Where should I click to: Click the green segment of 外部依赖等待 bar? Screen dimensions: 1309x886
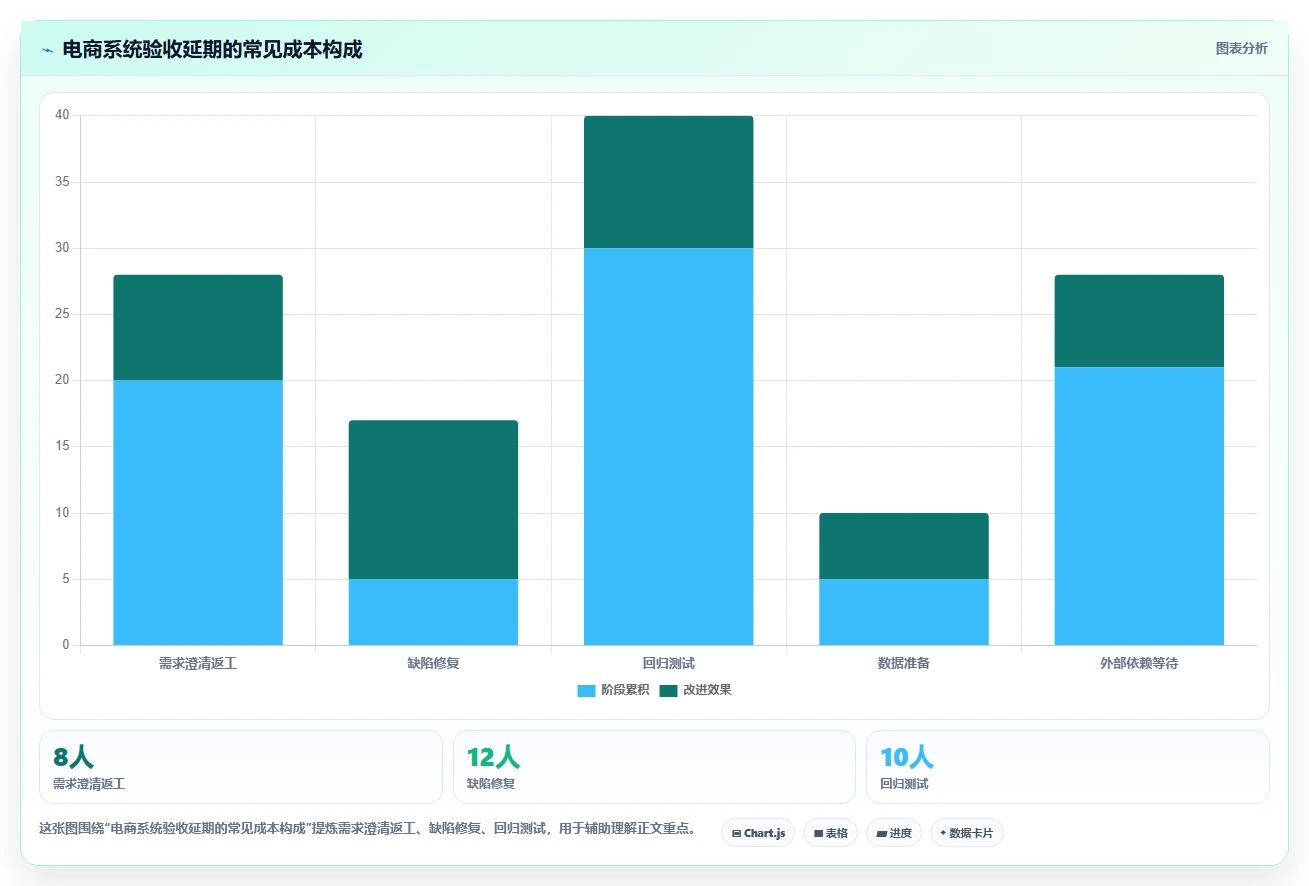coord(1139,321)
